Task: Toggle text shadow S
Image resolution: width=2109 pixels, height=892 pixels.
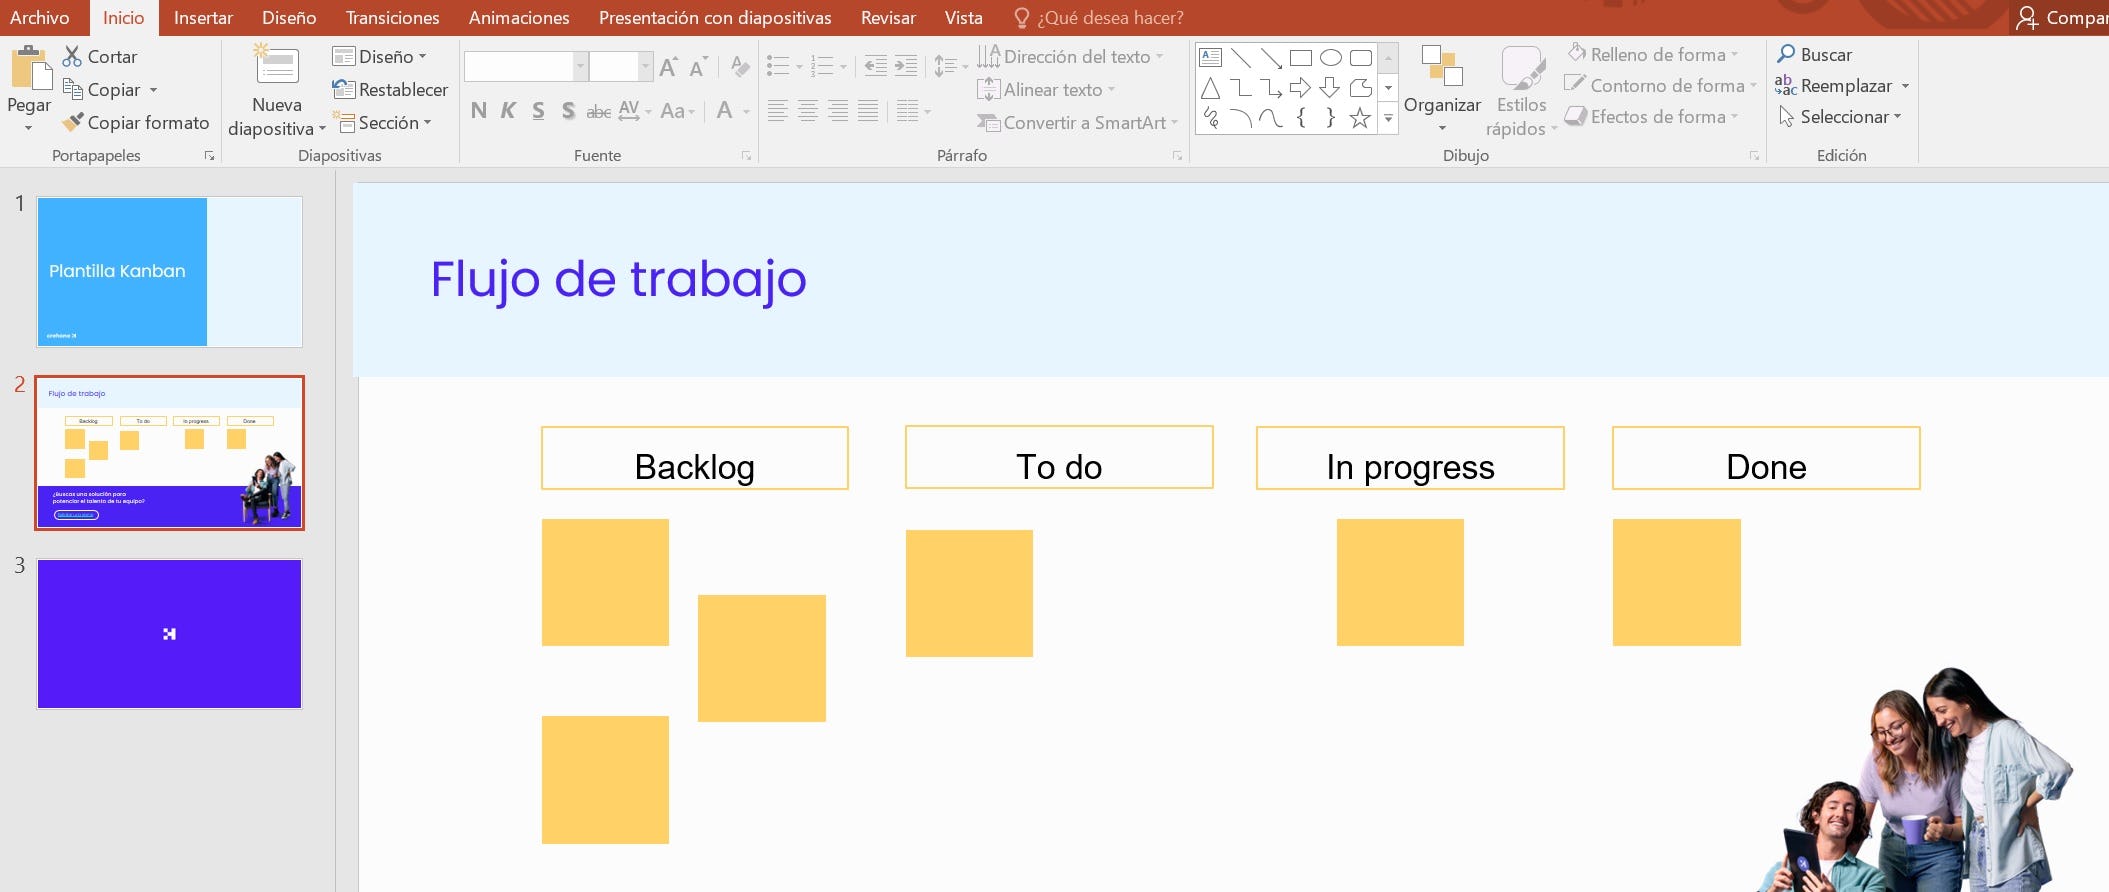Action: click(x=568, y=111)
